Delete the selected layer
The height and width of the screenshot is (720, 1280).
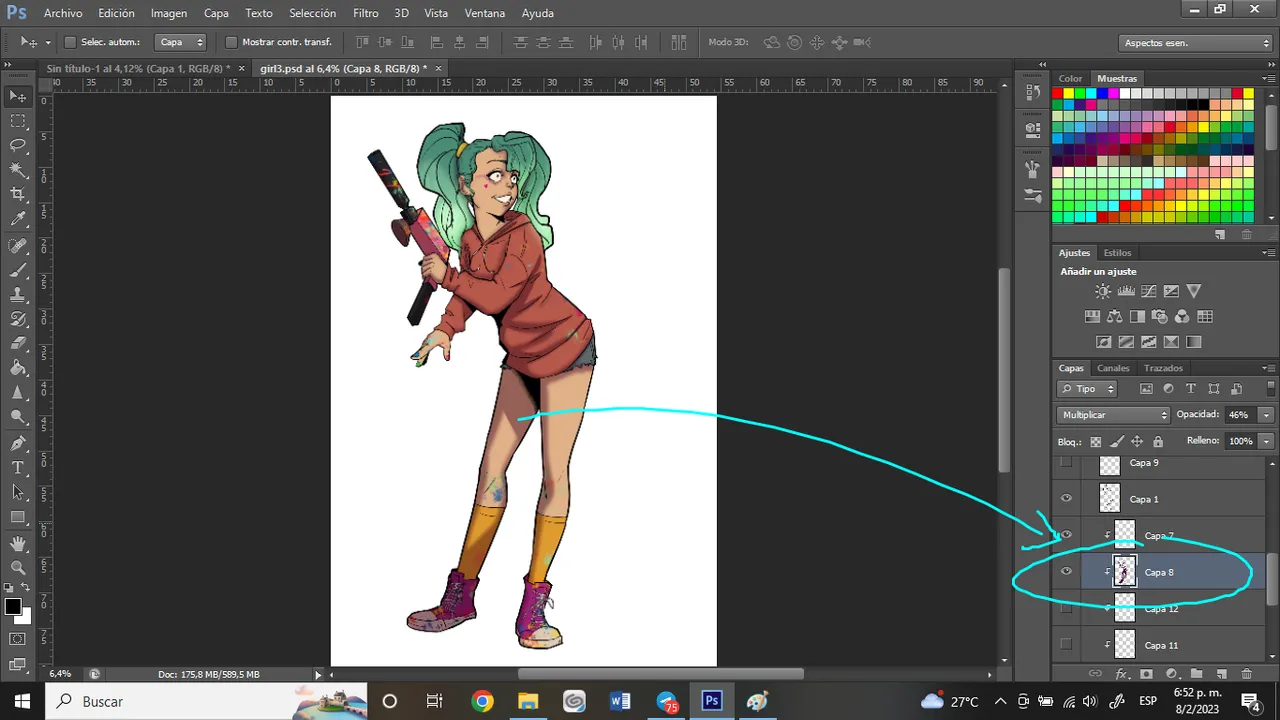pyautogui.click(x=1246, y=675)
